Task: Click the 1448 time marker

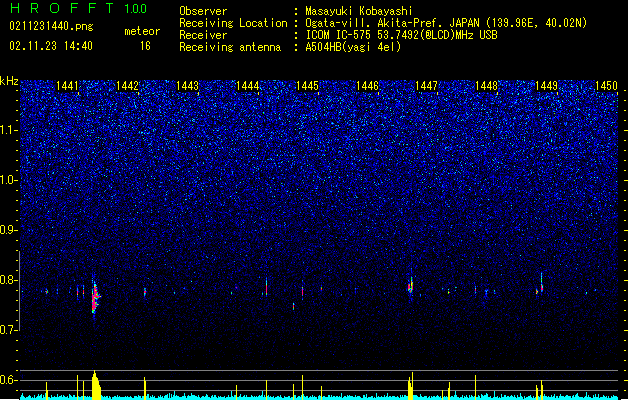Action: coord(487,86)
